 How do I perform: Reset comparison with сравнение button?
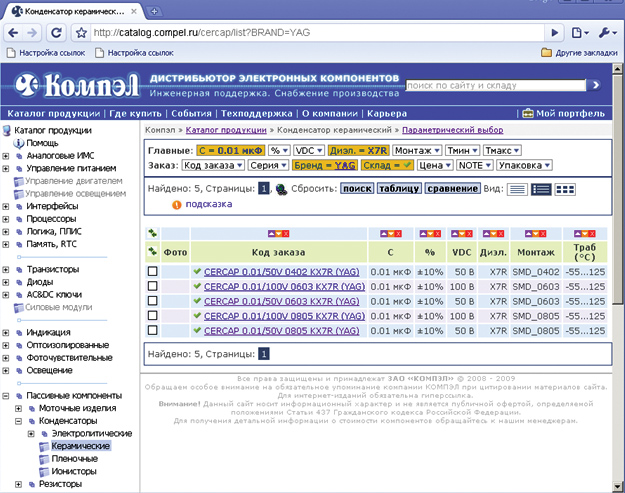[453, 189]
